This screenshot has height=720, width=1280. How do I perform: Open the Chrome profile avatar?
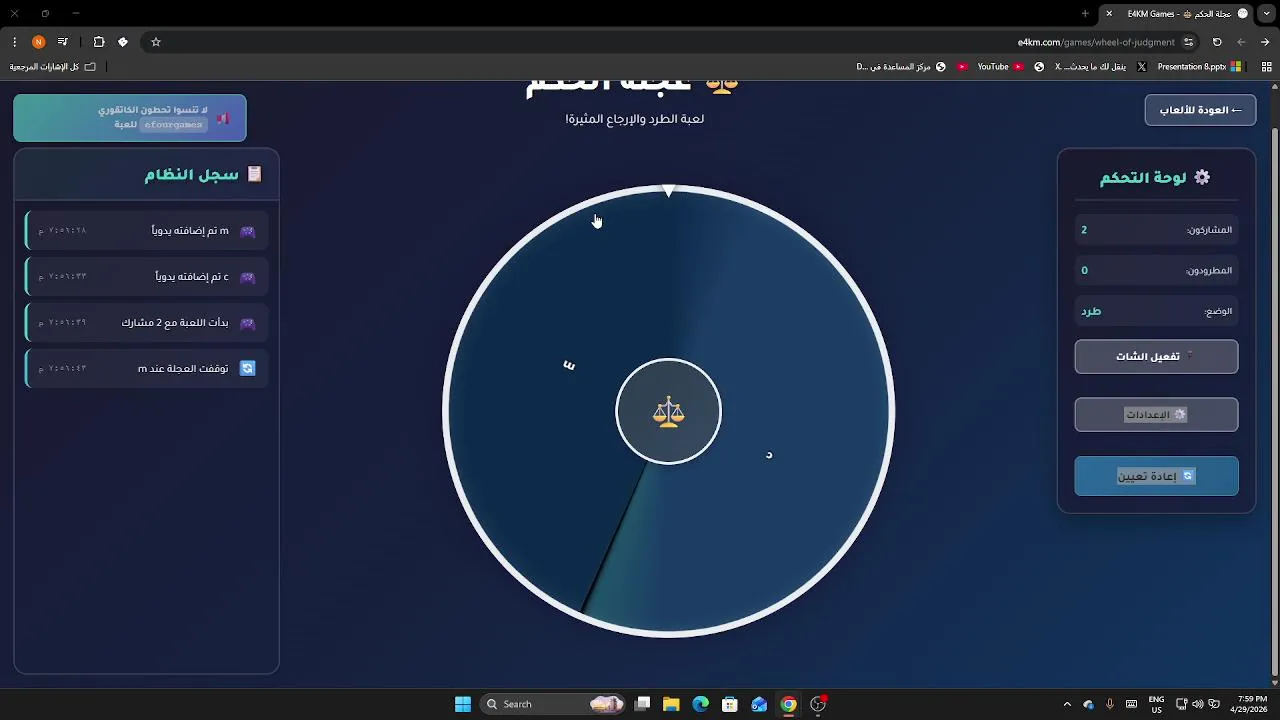tap(38, 42)
